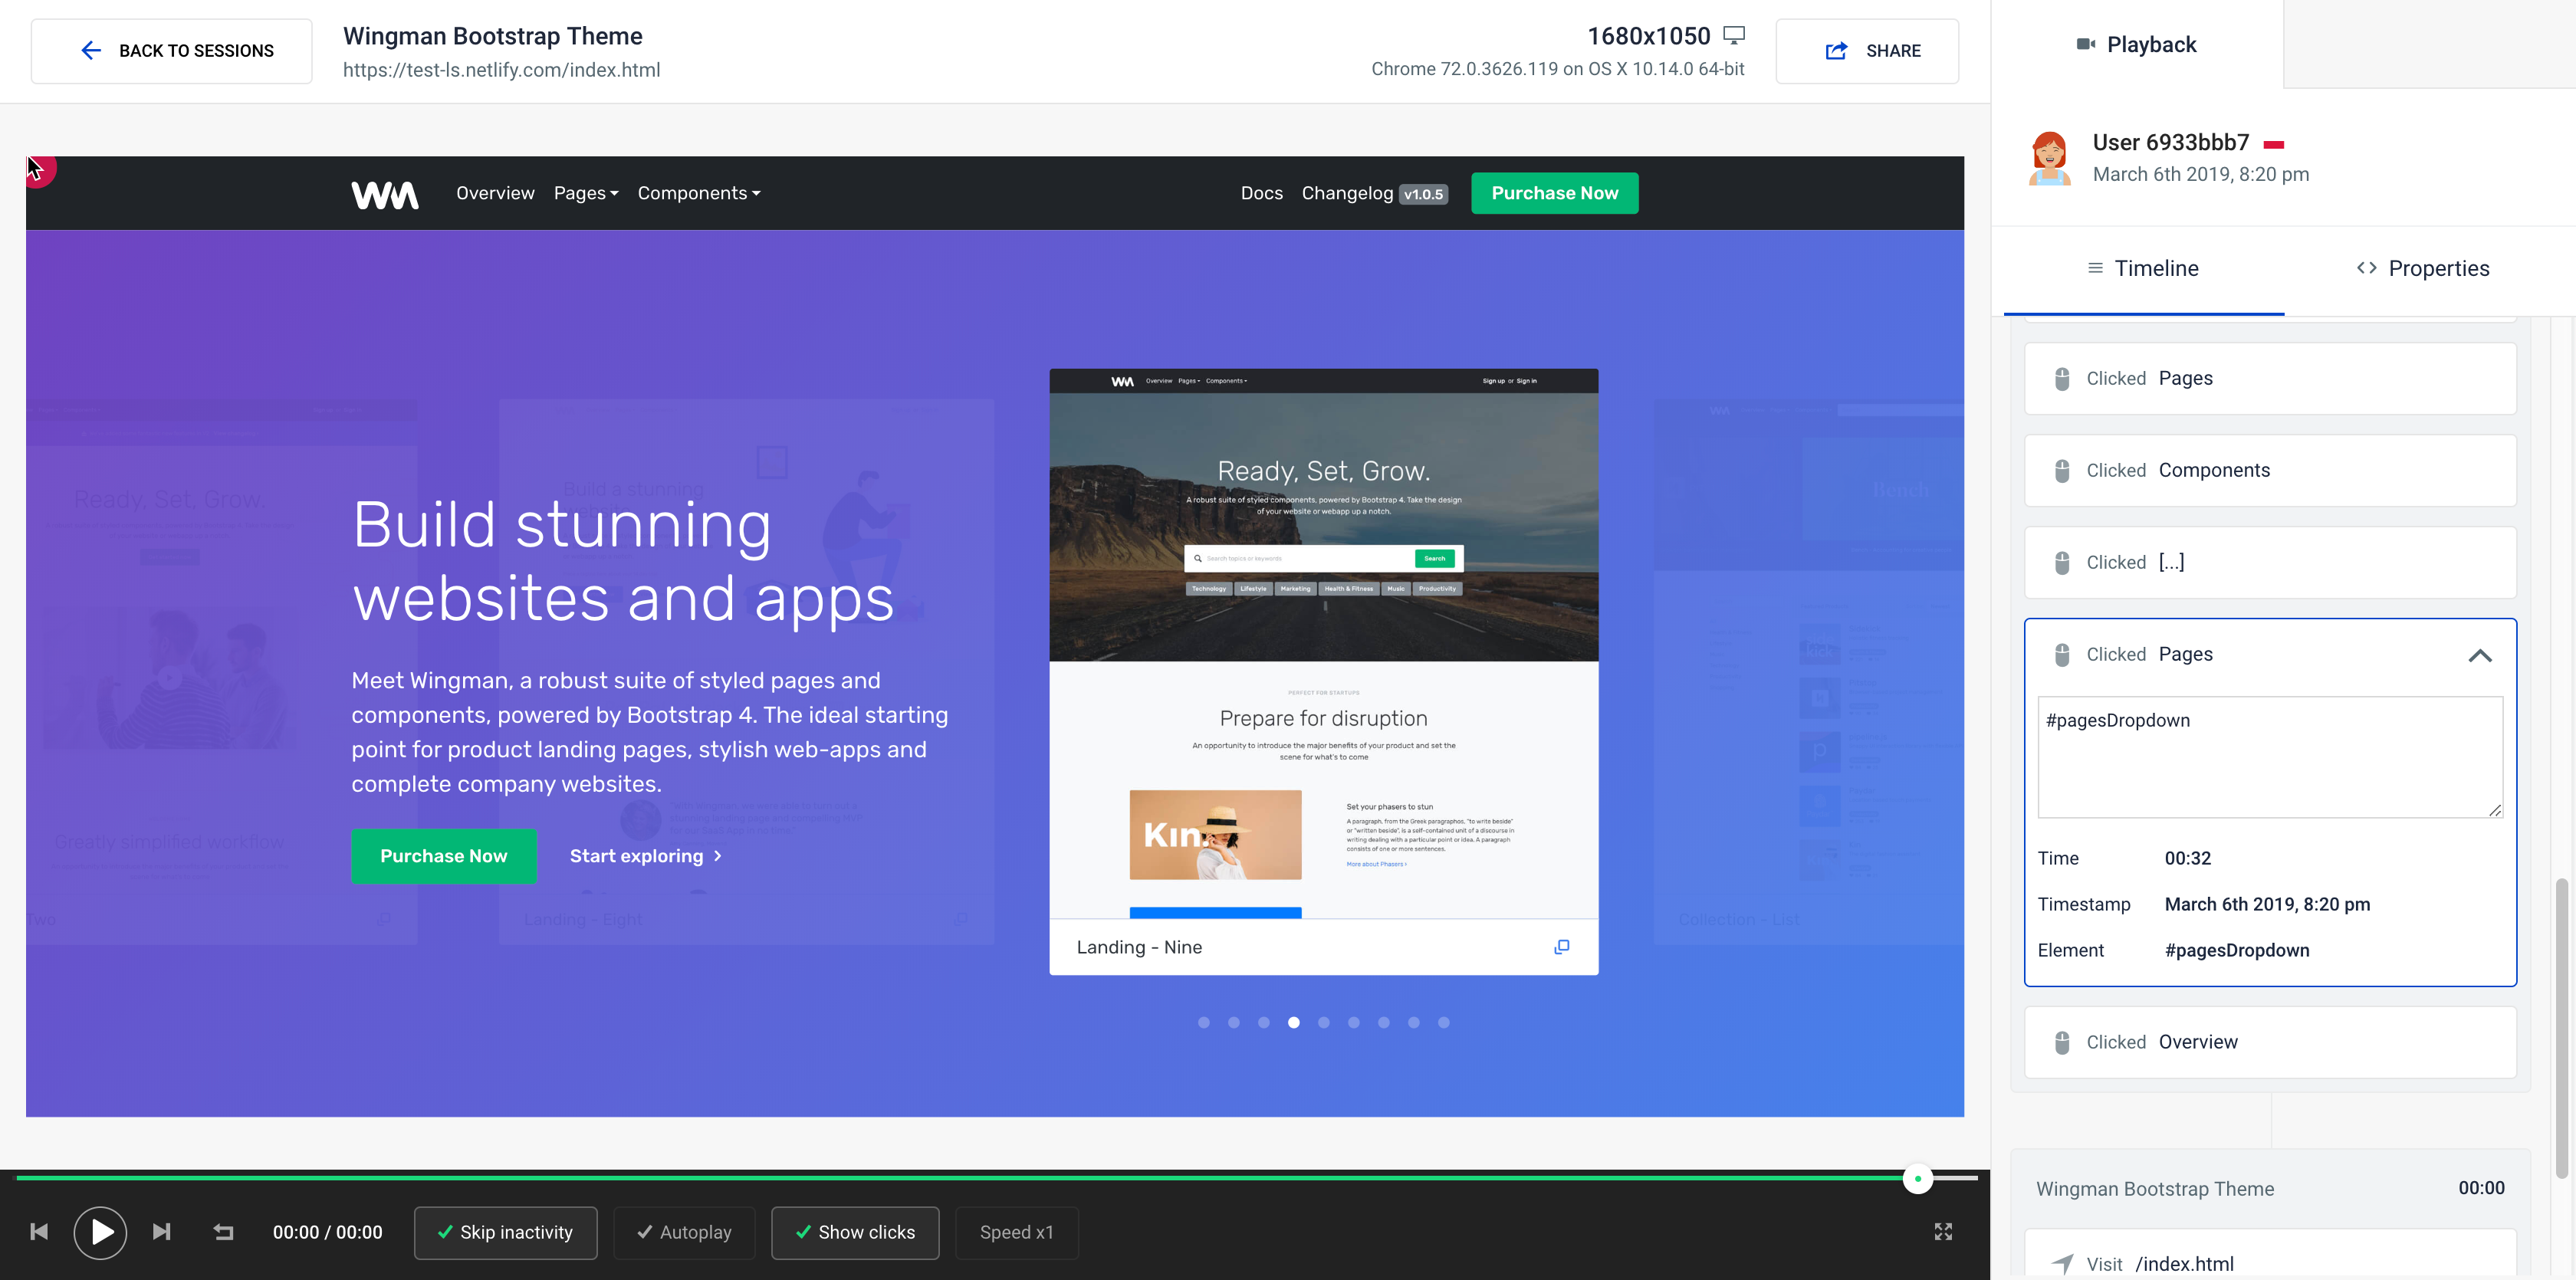
Task: Open the Components dropdown in page navbar
Action: 698,194
